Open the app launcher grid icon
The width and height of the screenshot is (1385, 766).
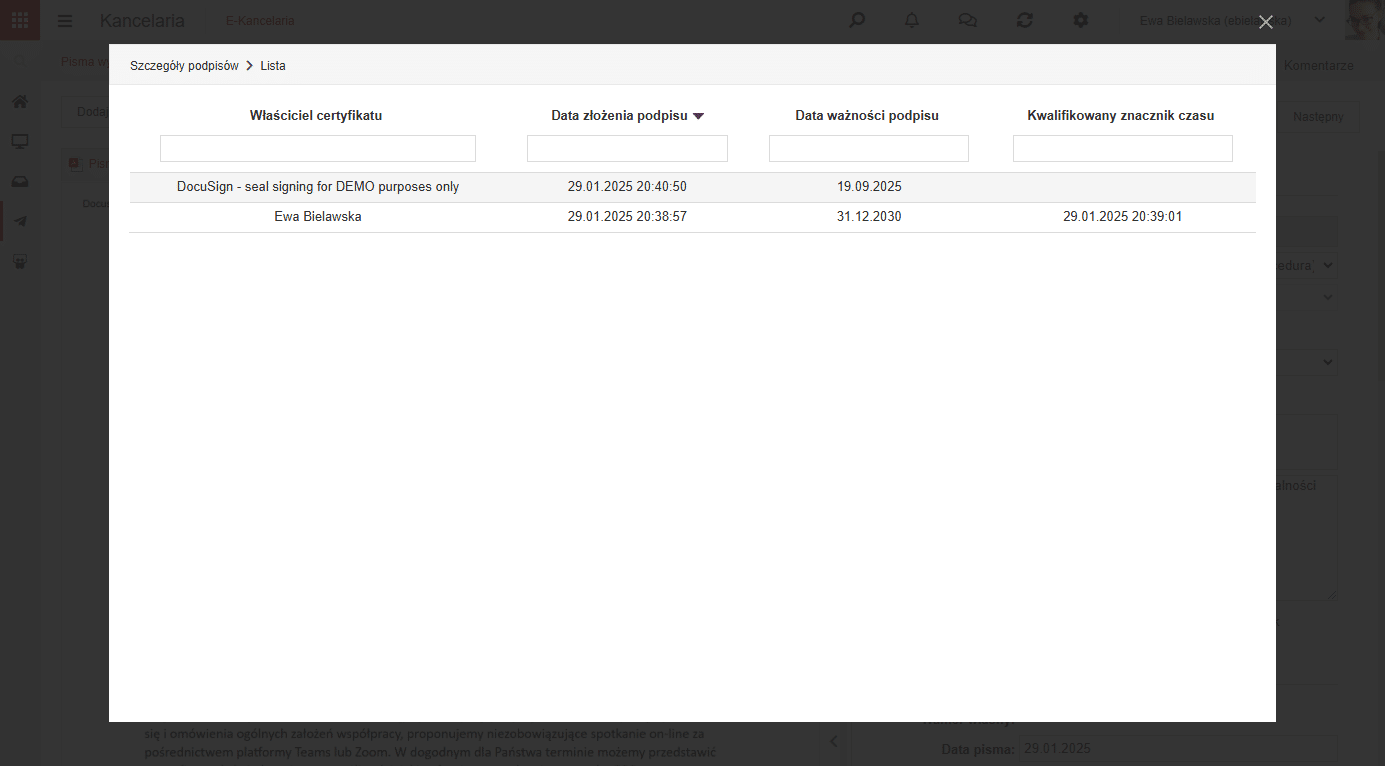coord(20,20)
